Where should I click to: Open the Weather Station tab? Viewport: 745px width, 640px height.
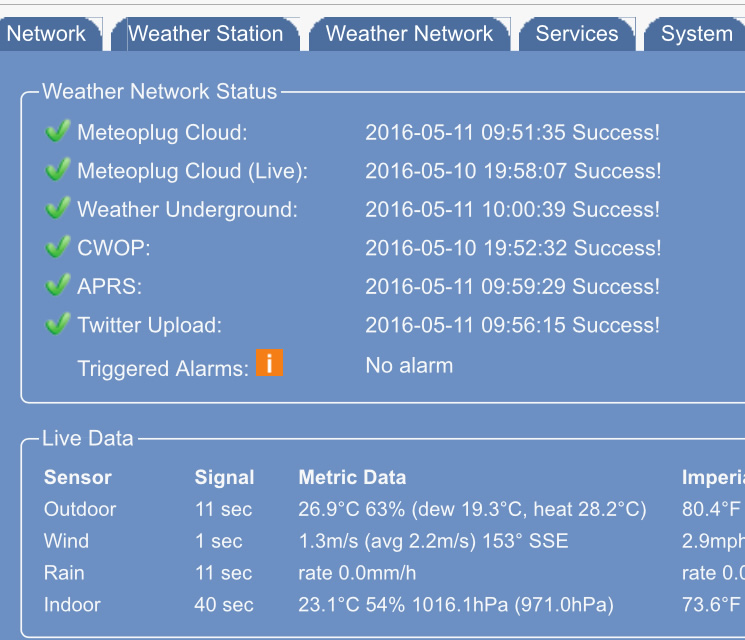(x=205, y=34)
